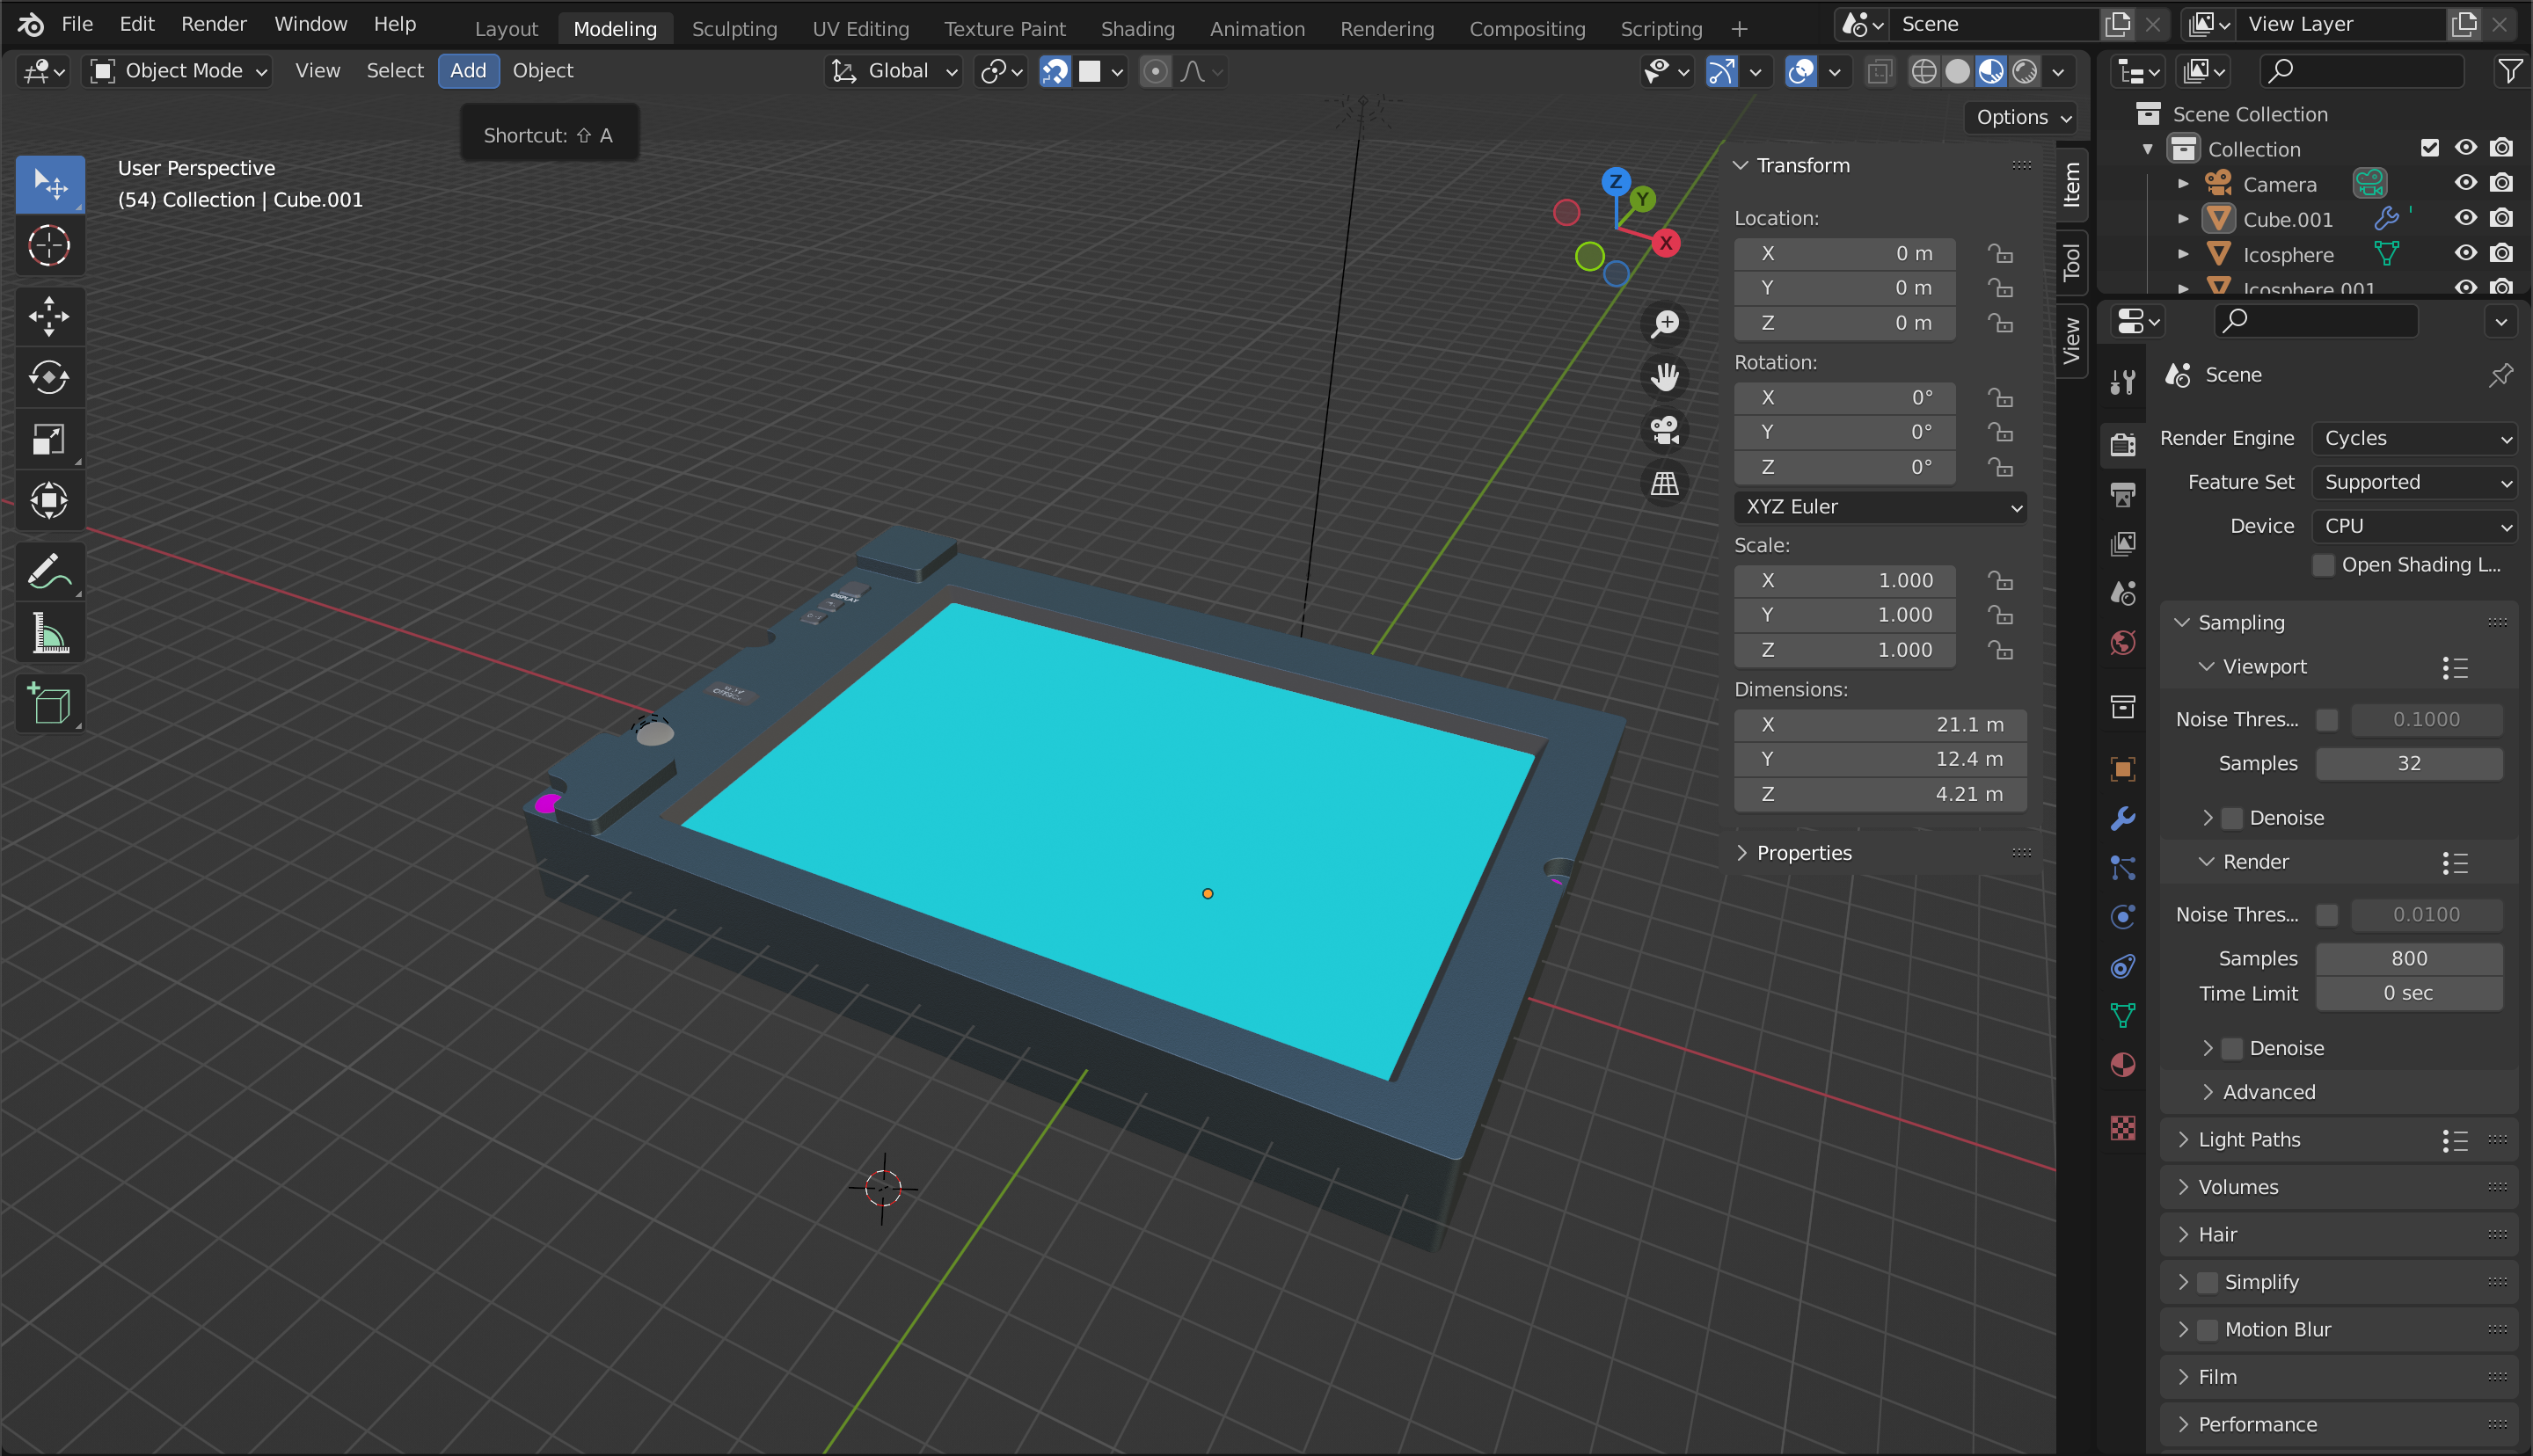
Task: Expand the Performance panel
Action: (x=2256, y=1425)
